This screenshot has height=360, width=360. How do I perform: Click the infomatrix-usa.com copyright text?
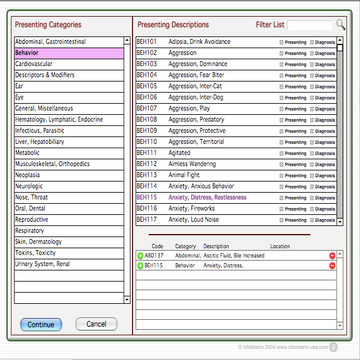[x=283, y=347]
